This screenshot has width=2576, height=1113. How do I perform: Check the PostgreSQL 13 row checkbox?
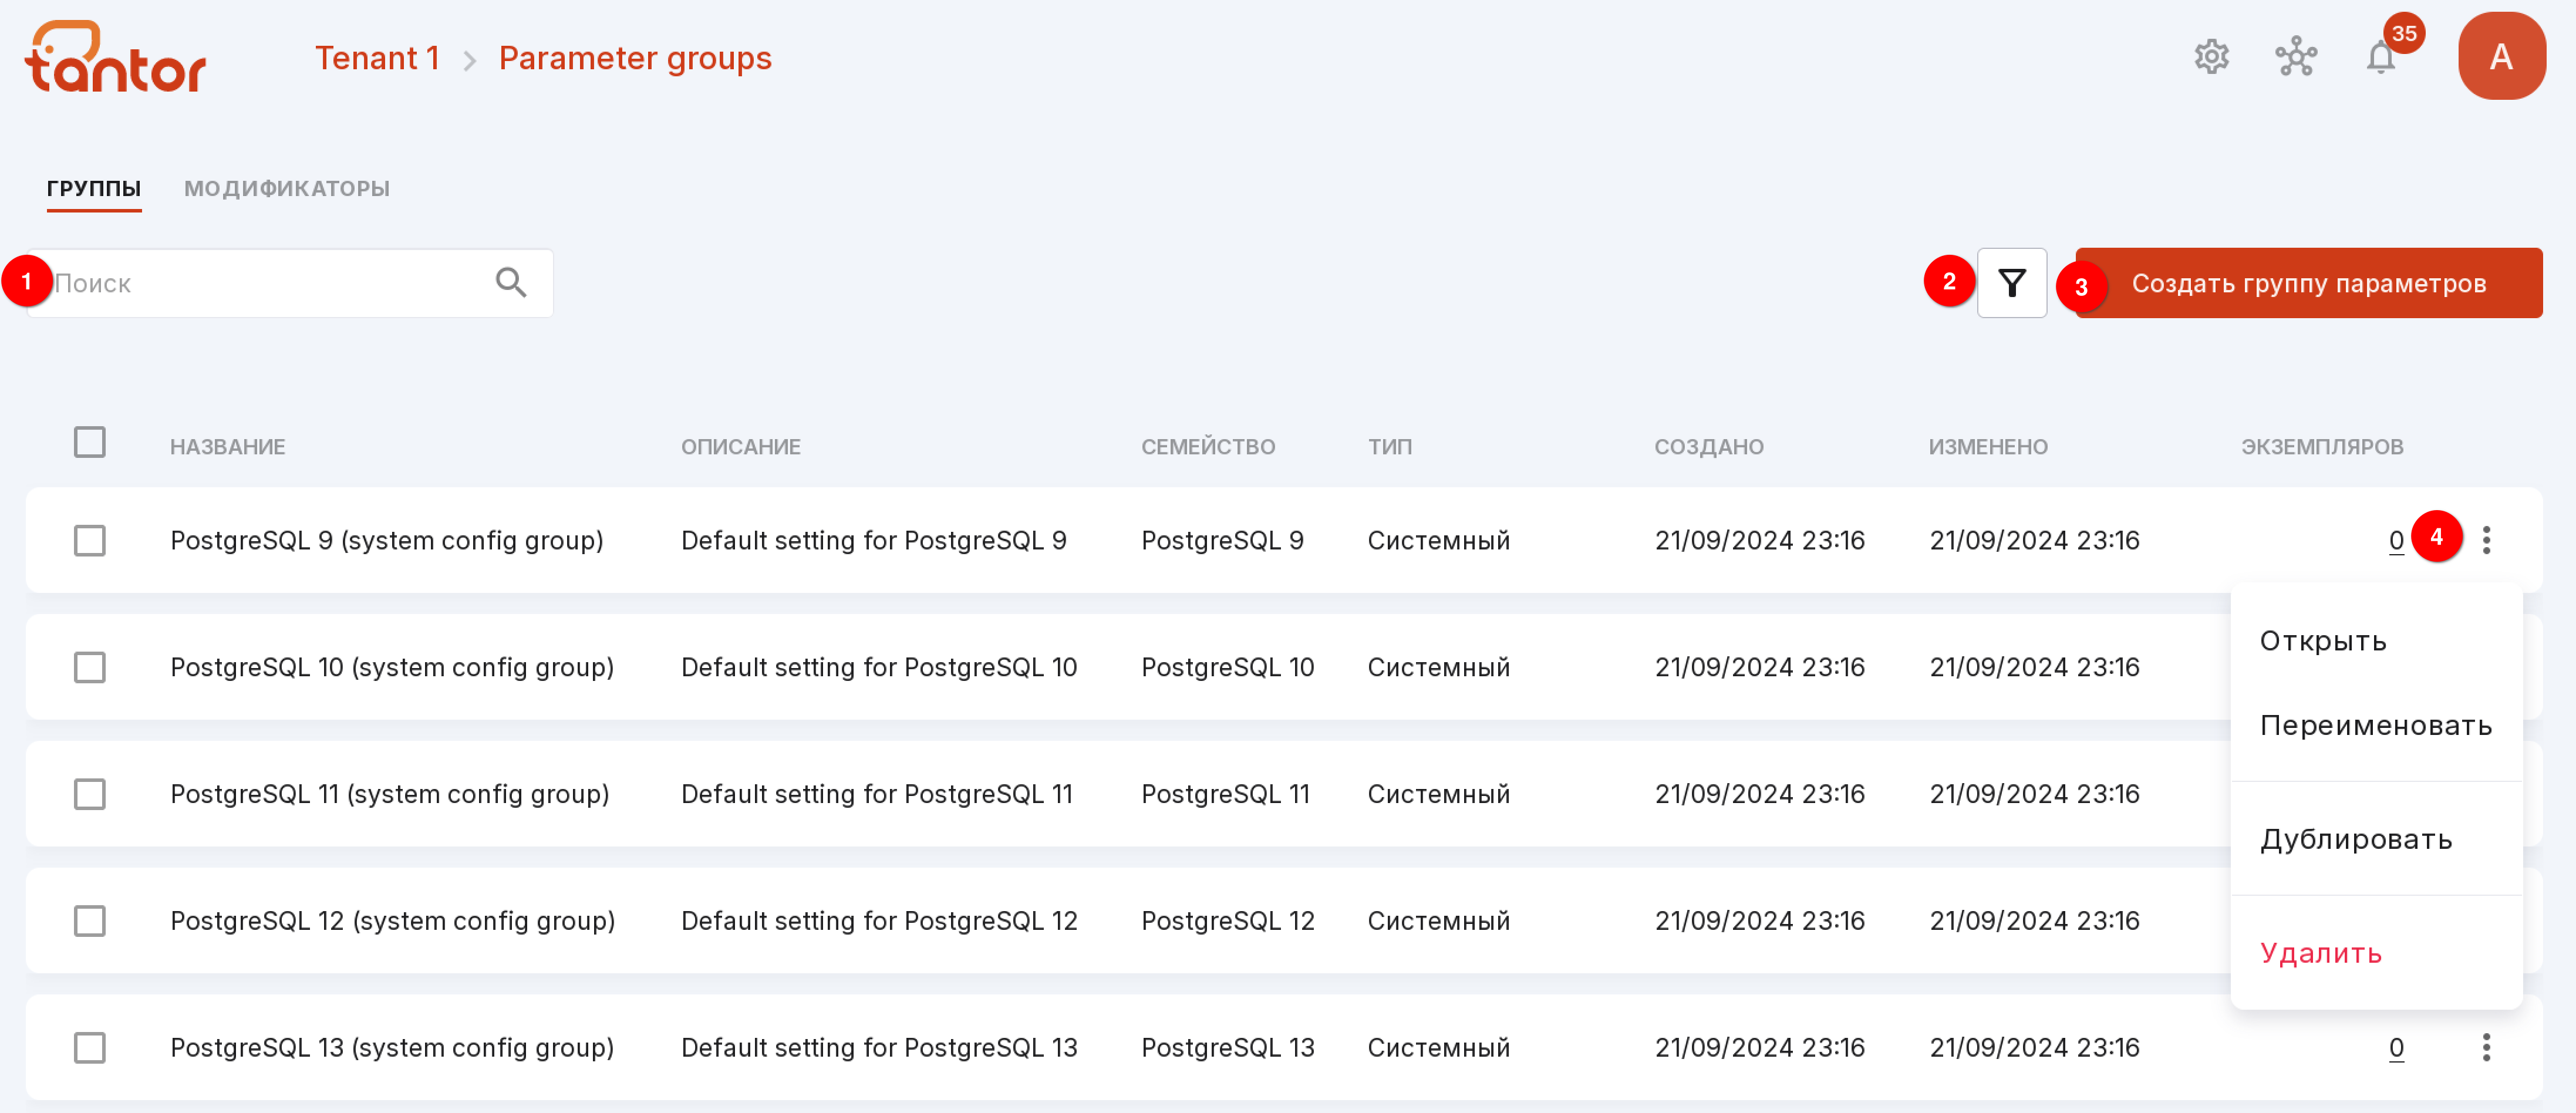[x=90, y=1047]
